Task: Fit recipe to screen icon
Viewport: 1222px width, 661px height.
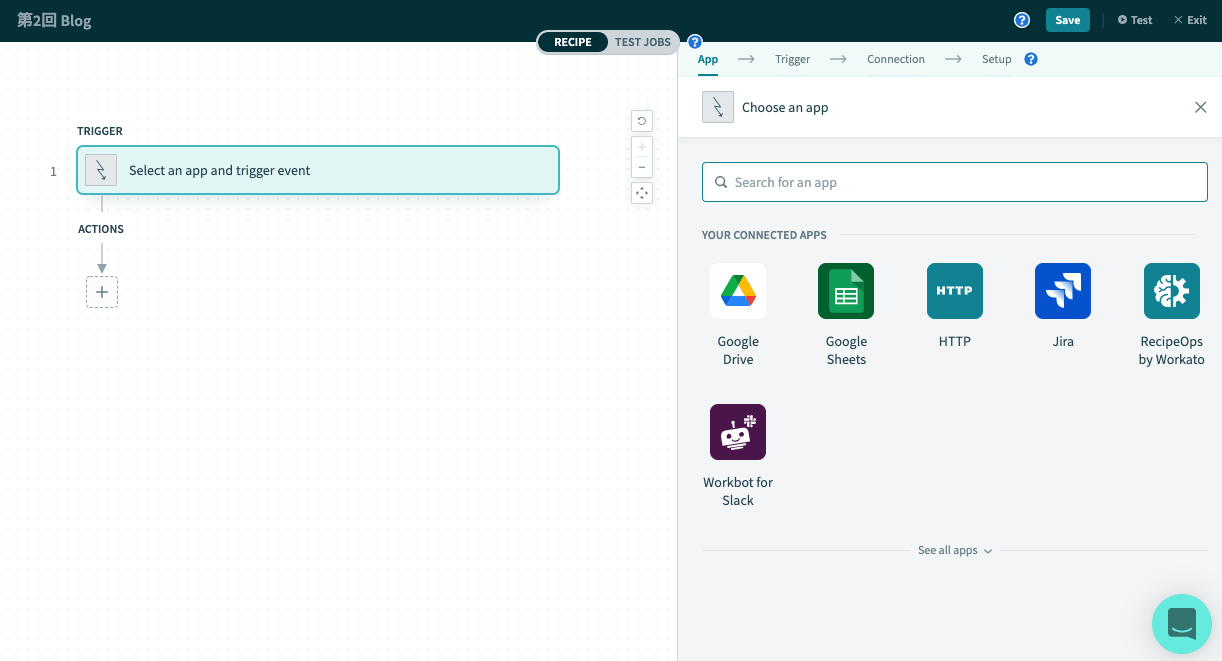Action: tap(642, 193)
